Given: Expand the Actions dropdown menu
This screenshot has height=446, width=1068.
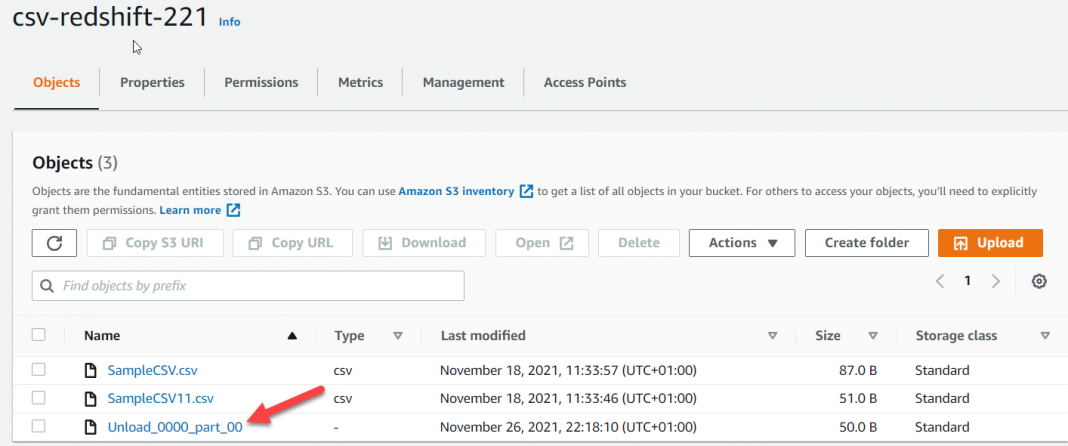Looking at the screenshot, I should pyautogui.click(x=742, y=243).
